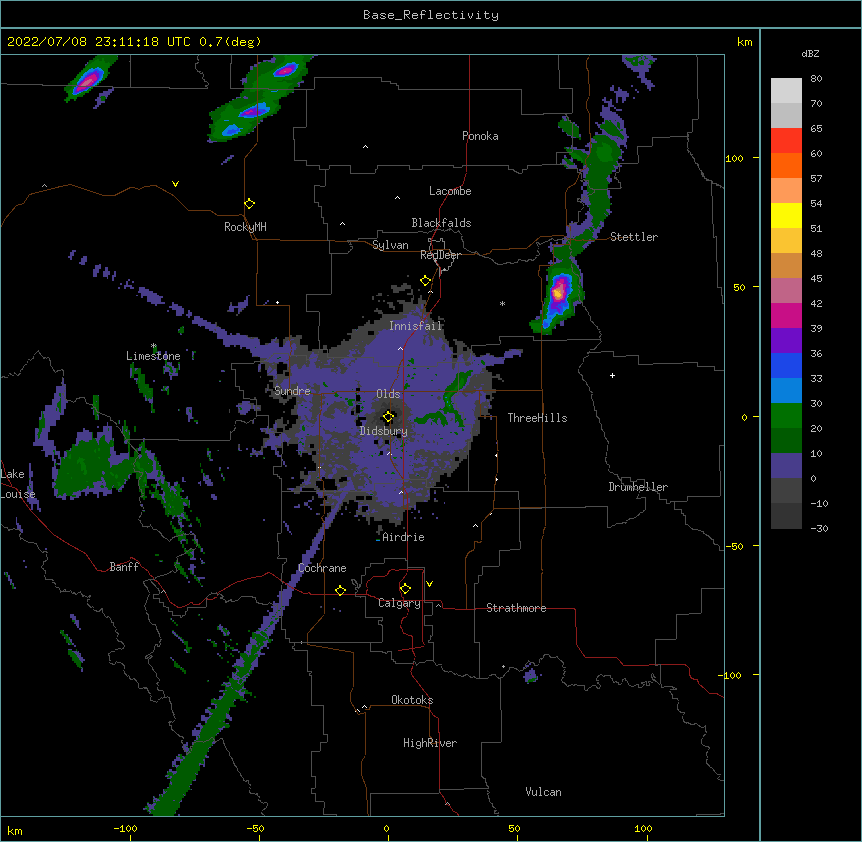This screenshot has width=862, height=842.
Task: Click the Banff town label
Action: click(x=124, y=567)
